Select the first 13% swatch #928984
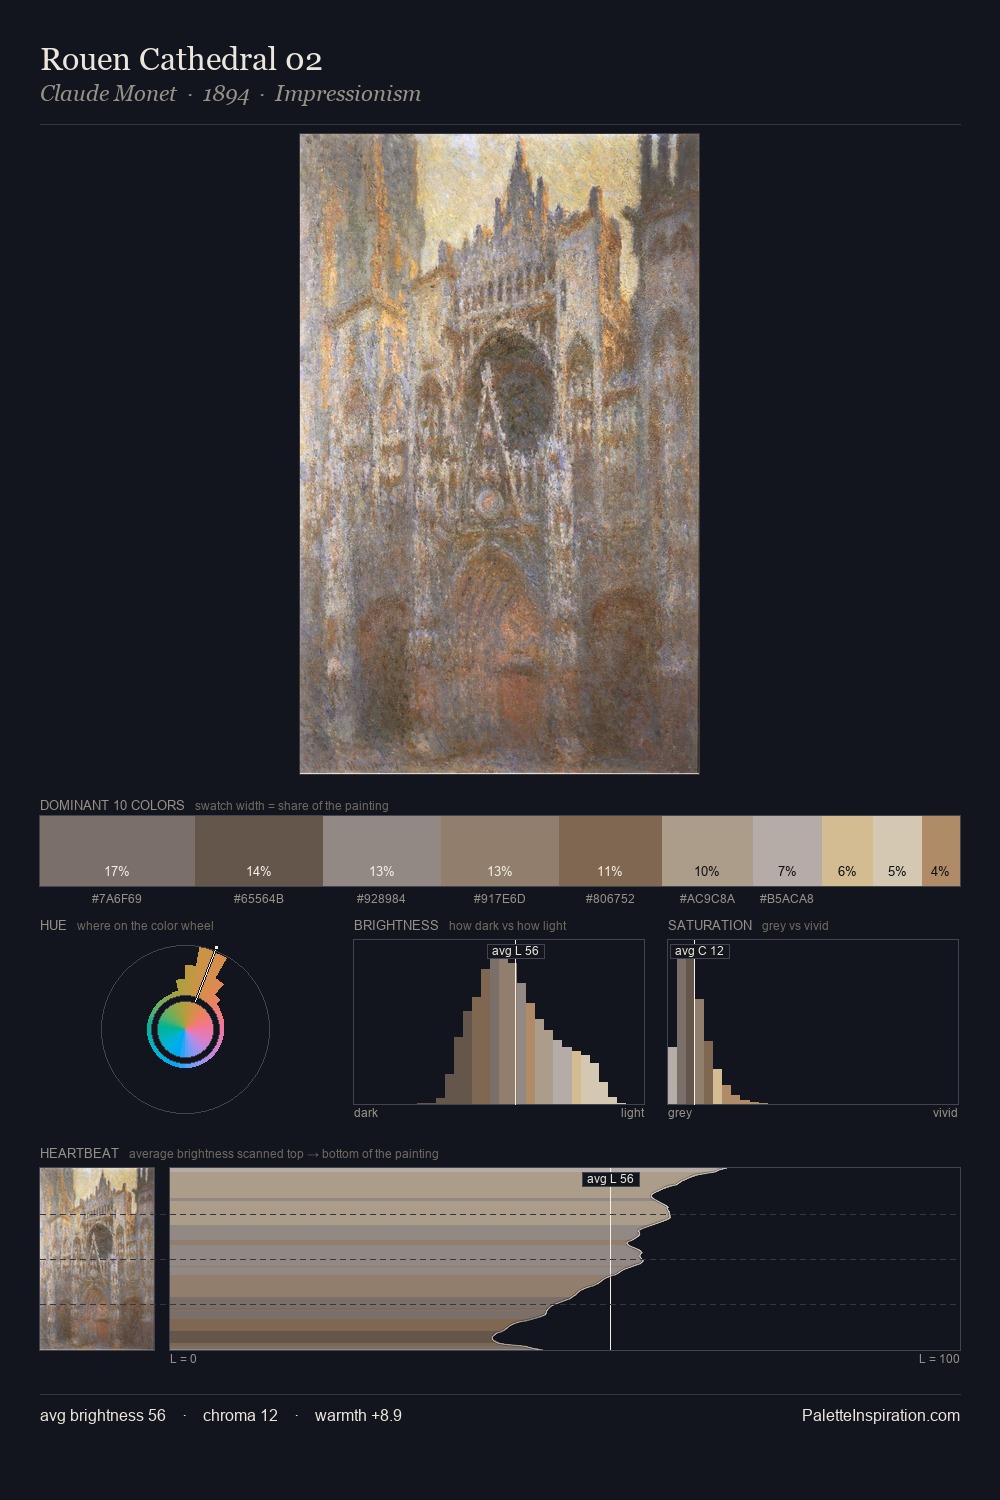The width and height of the screenshot is (1000, 1500). click(382, 851)
